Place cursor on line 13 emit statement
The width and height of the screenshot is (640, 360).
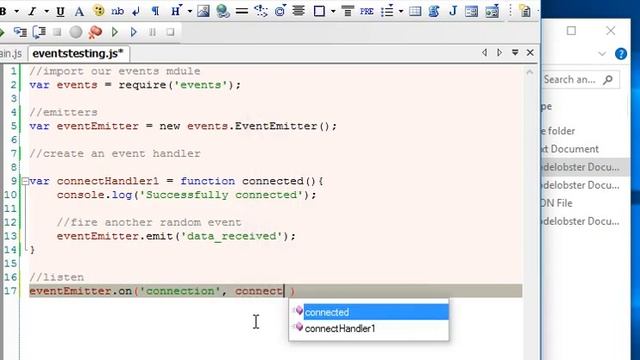pos(176,236)
